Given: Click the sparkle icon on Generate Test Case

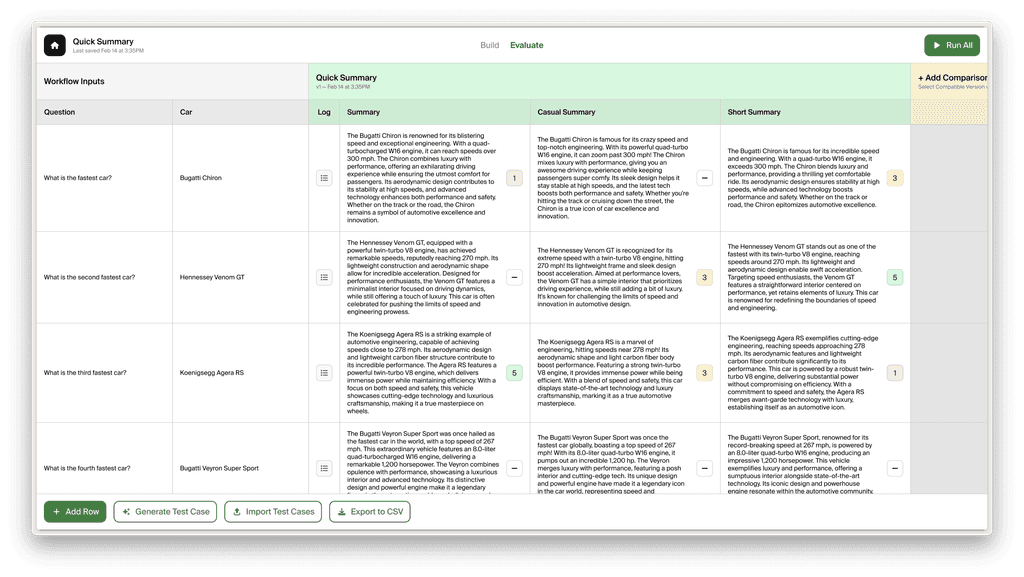Looking at the screenshot, I should (x=125, y=511).
